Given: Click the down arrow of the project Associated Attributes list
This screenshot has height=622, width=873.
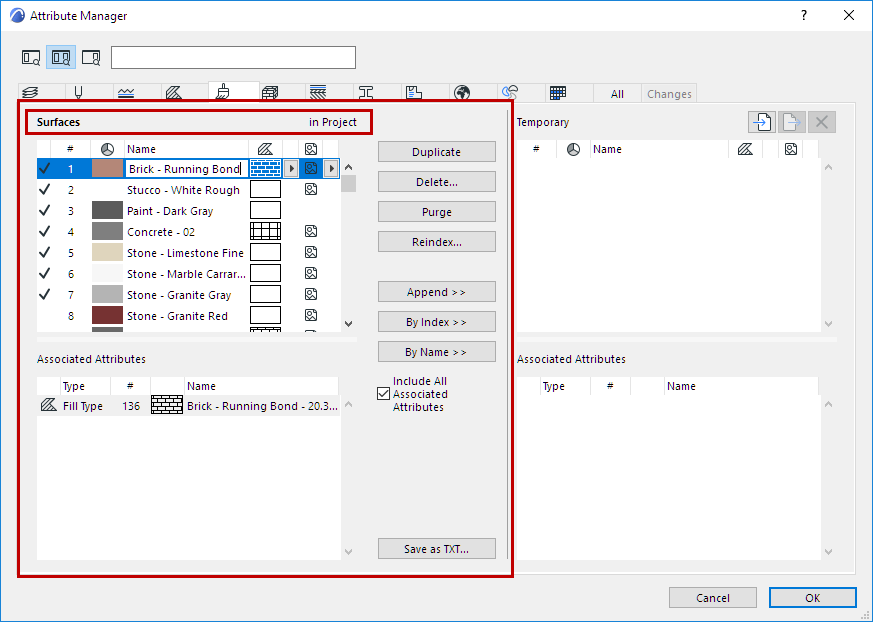Looking at the screenshot, I should [349, 552].
